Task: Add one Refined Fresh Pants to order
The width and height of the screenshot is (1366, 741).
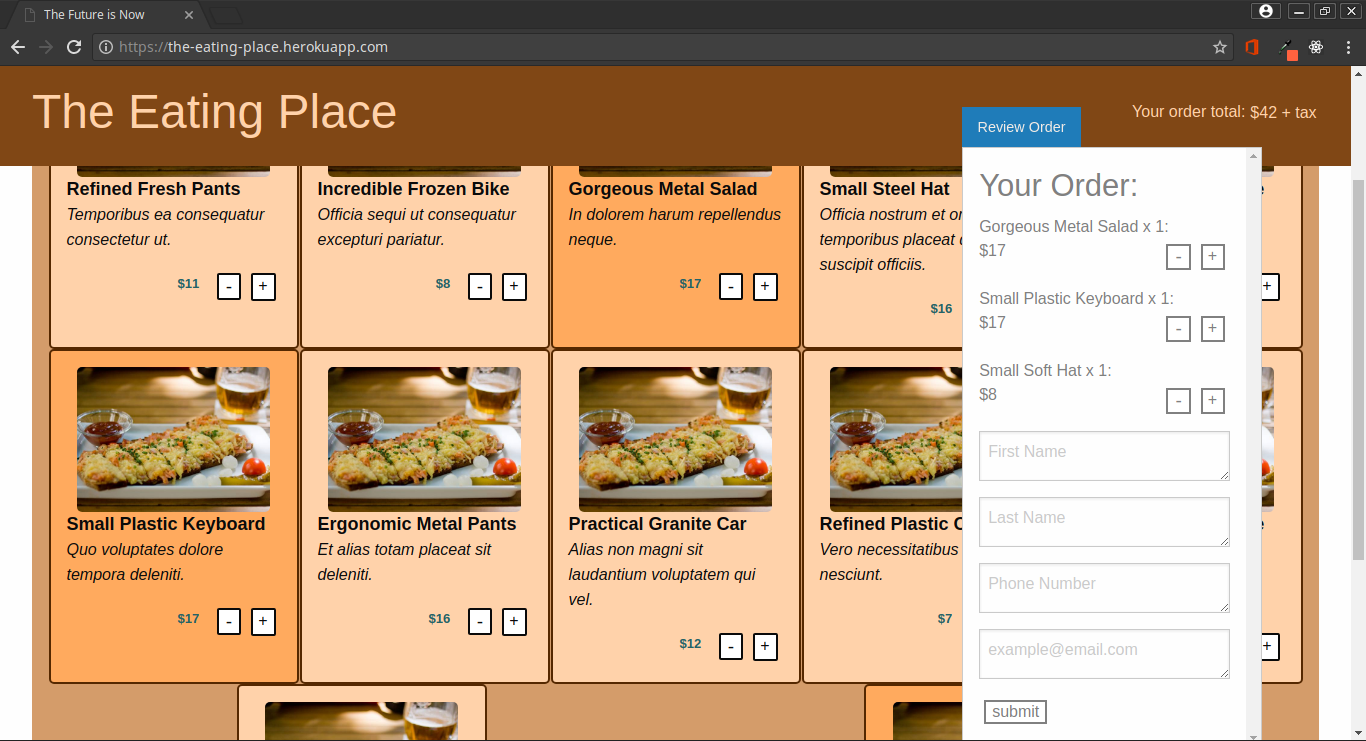Action: (263, 287)
